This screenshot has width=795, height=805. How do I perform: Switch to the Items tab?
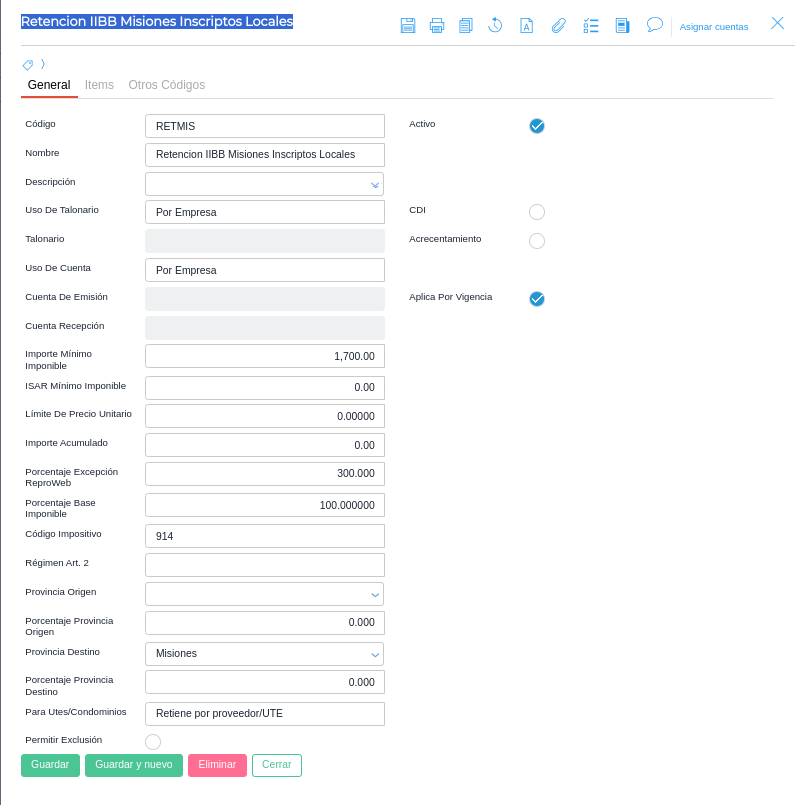99,85
